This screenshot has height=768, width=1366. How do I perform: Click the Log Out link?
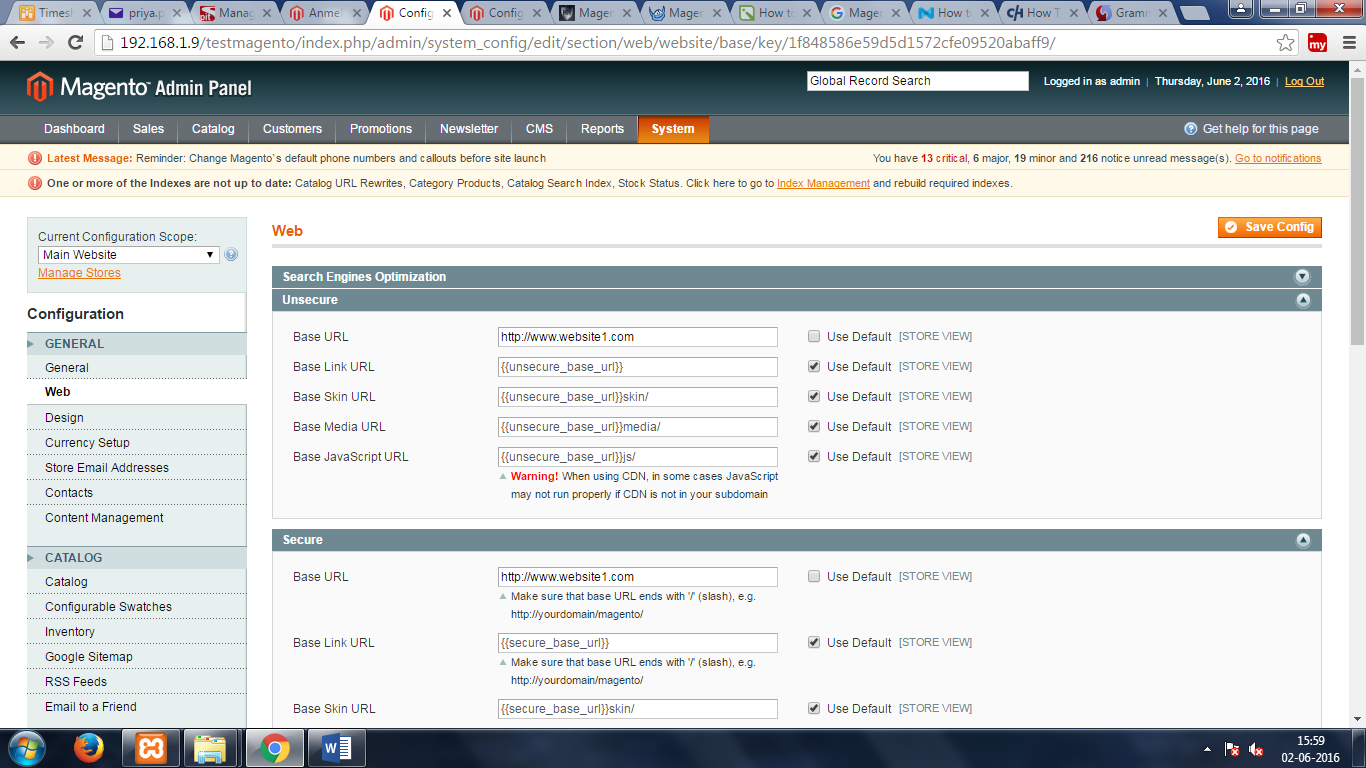point(1304,81)
